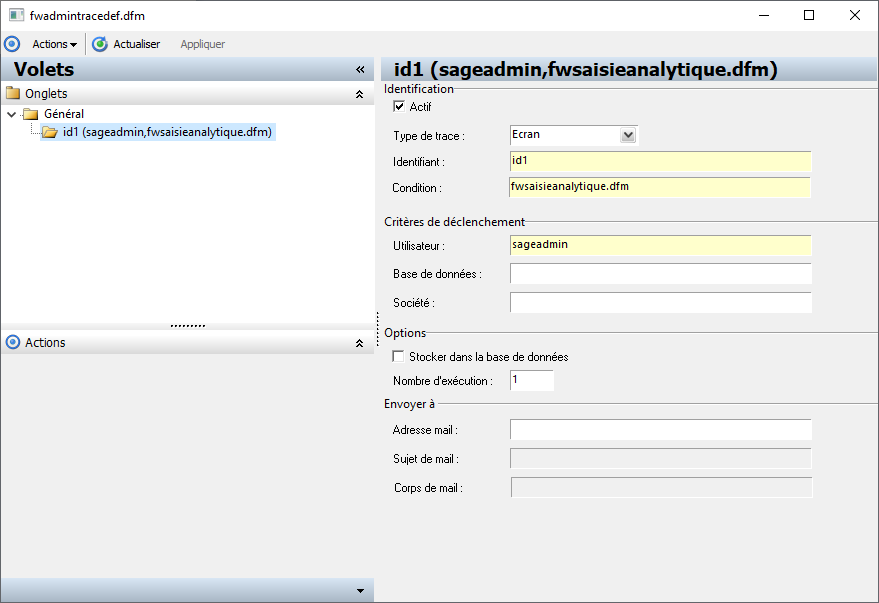The width and height of the screenshot is (879, 603).
Task: Open the Actions toolbar menu
Action: [54, 44]
